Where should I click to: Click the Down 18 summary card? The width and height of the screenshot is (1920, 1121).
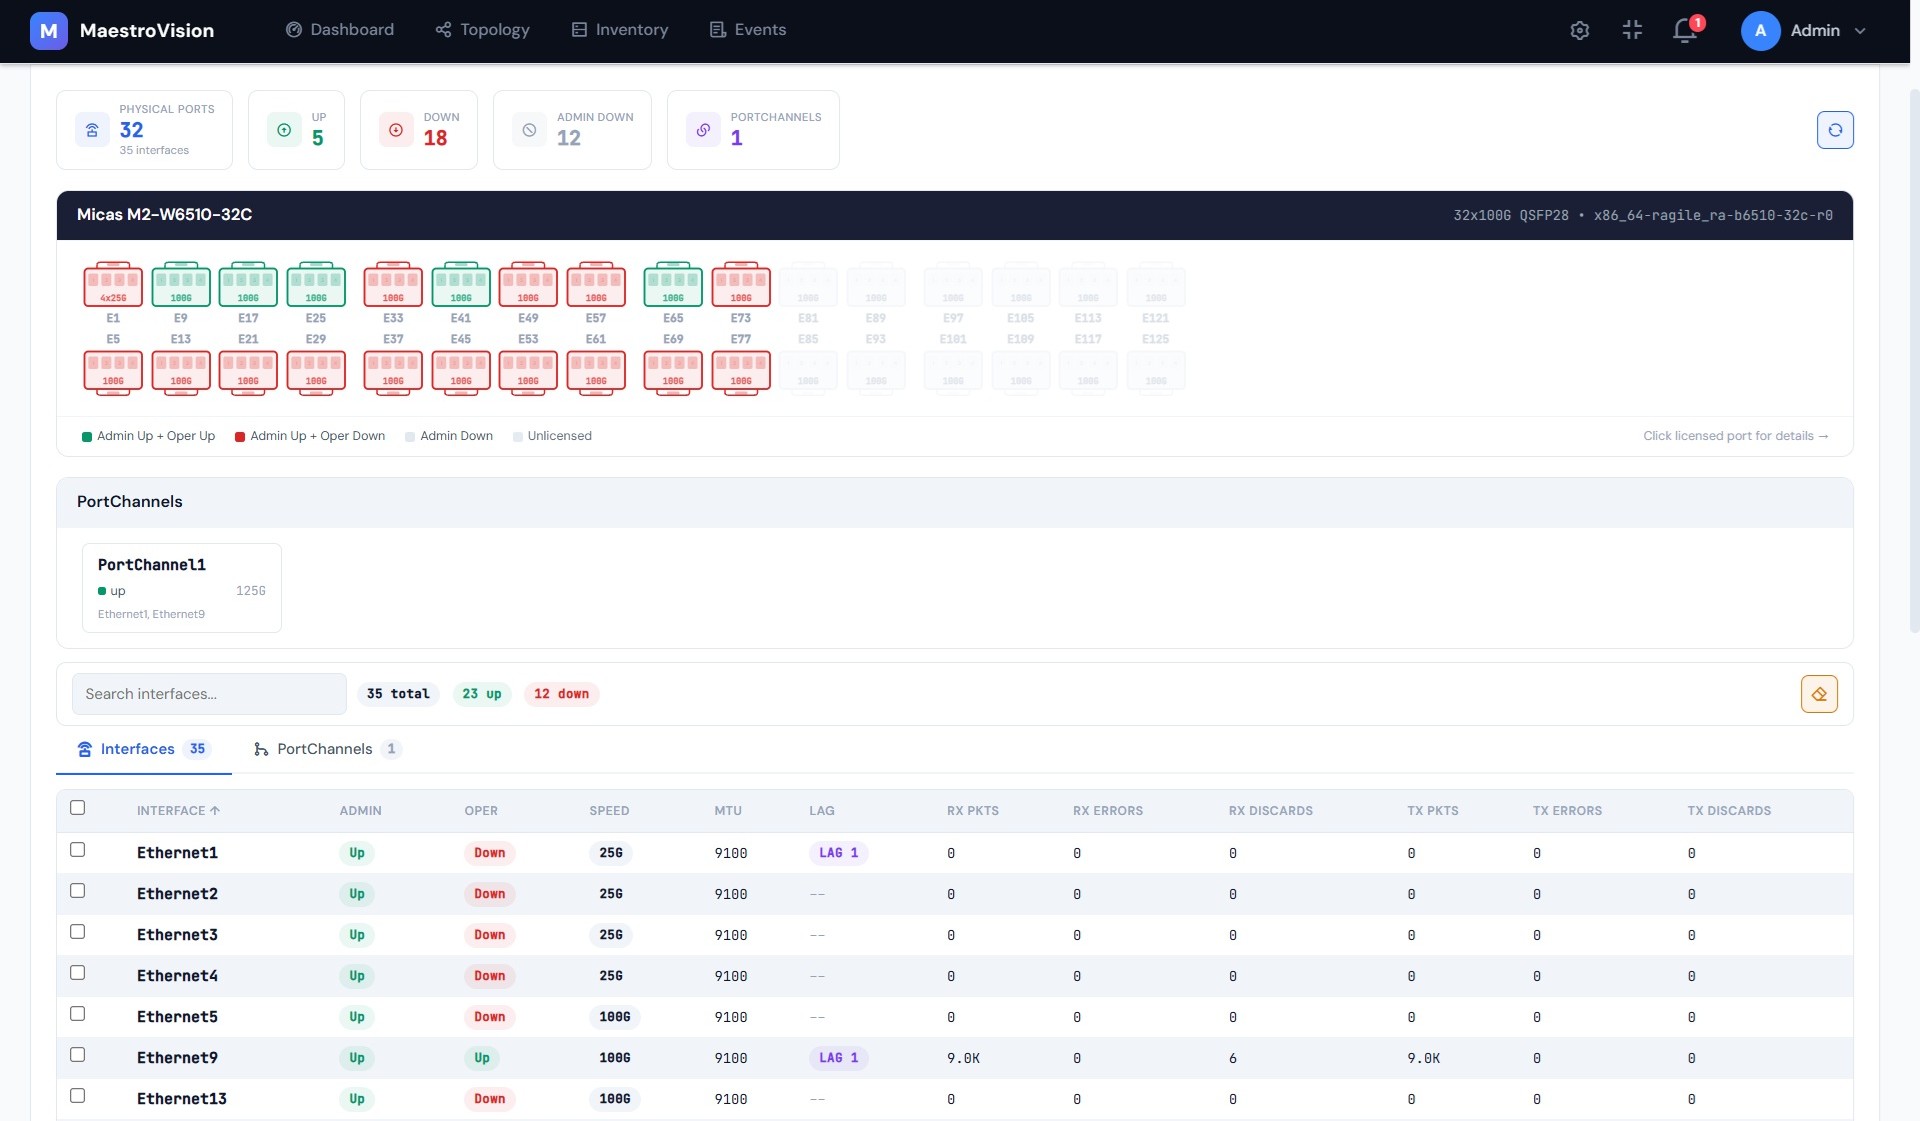pos(419,130)
